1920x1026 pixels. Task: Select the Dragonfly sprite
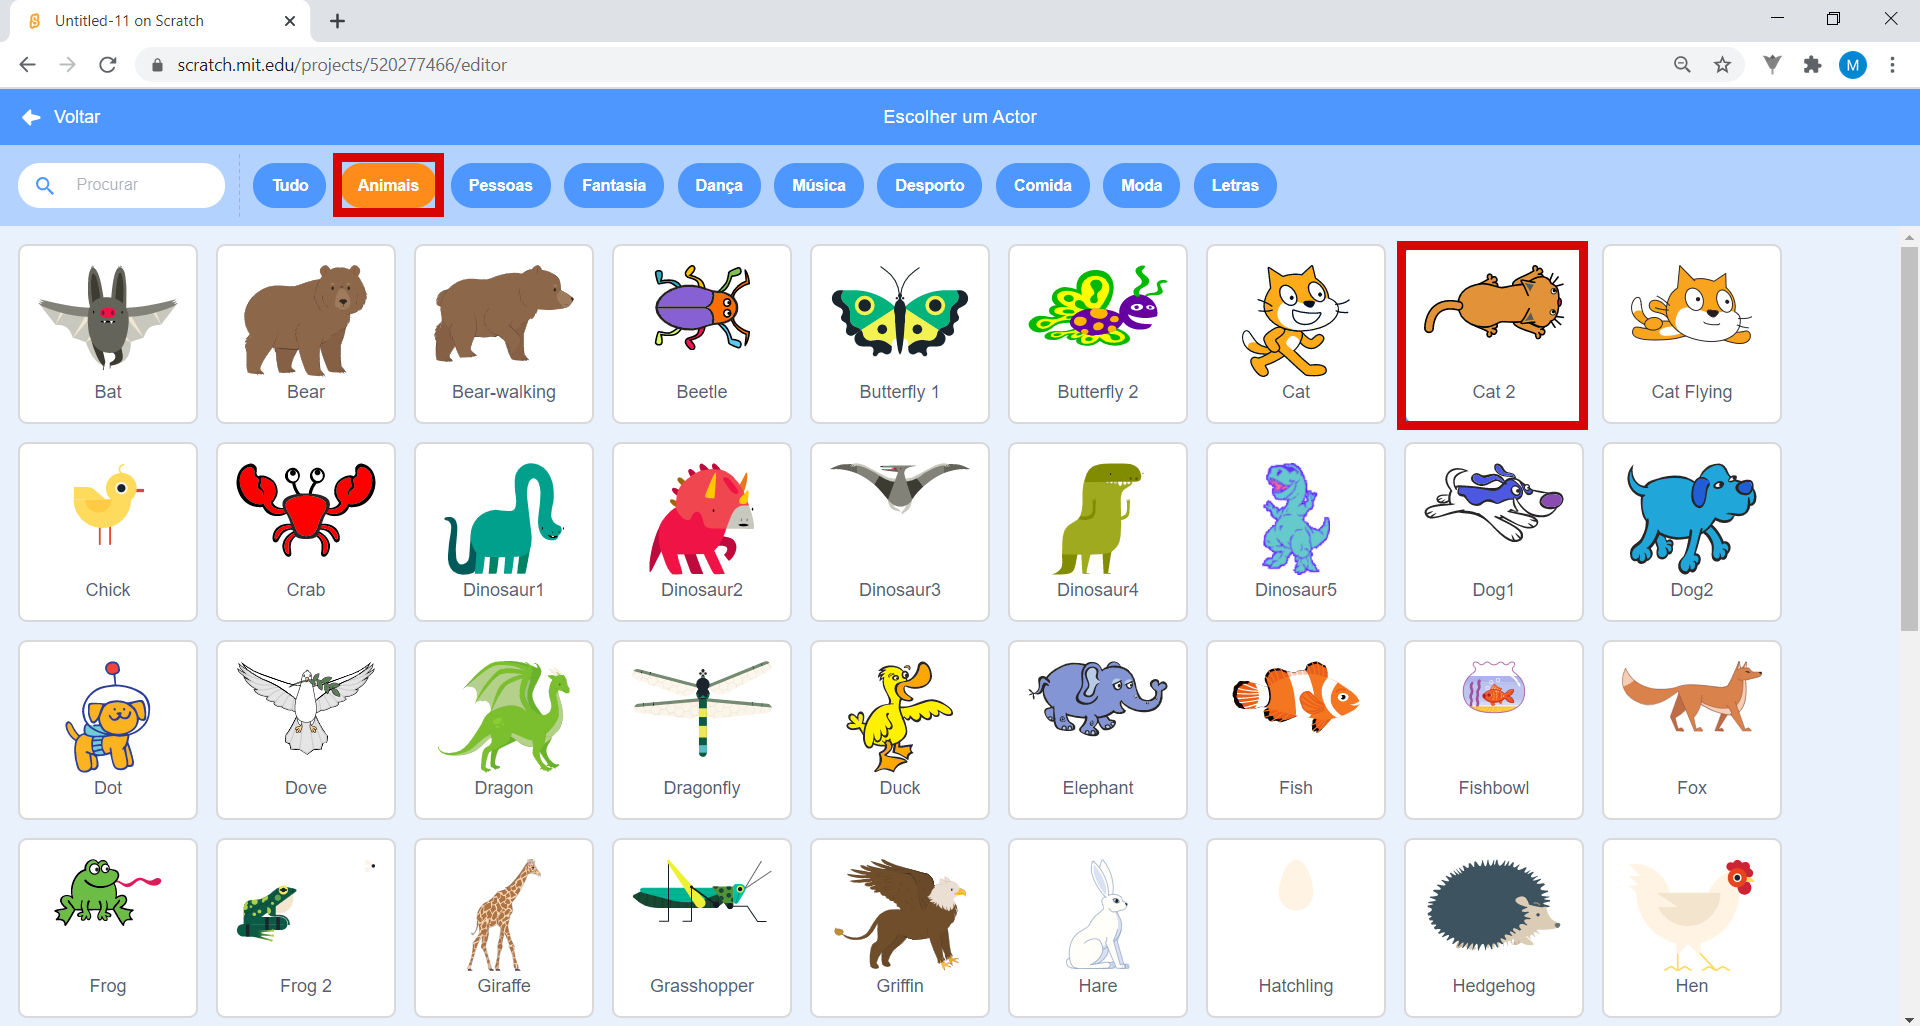point(702,730)
